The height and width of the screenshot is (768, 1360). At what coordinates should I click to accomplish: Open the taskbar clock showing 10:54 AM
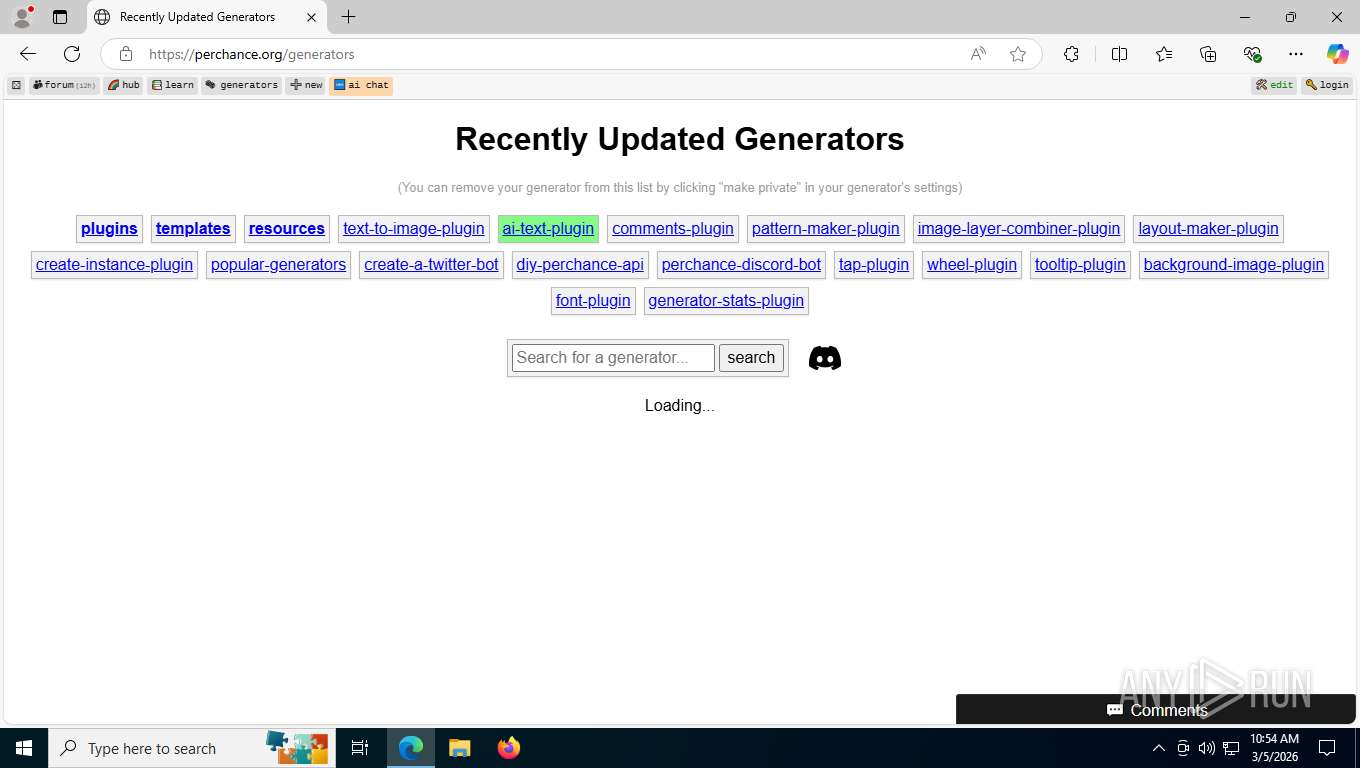(x=1274, y=748)
